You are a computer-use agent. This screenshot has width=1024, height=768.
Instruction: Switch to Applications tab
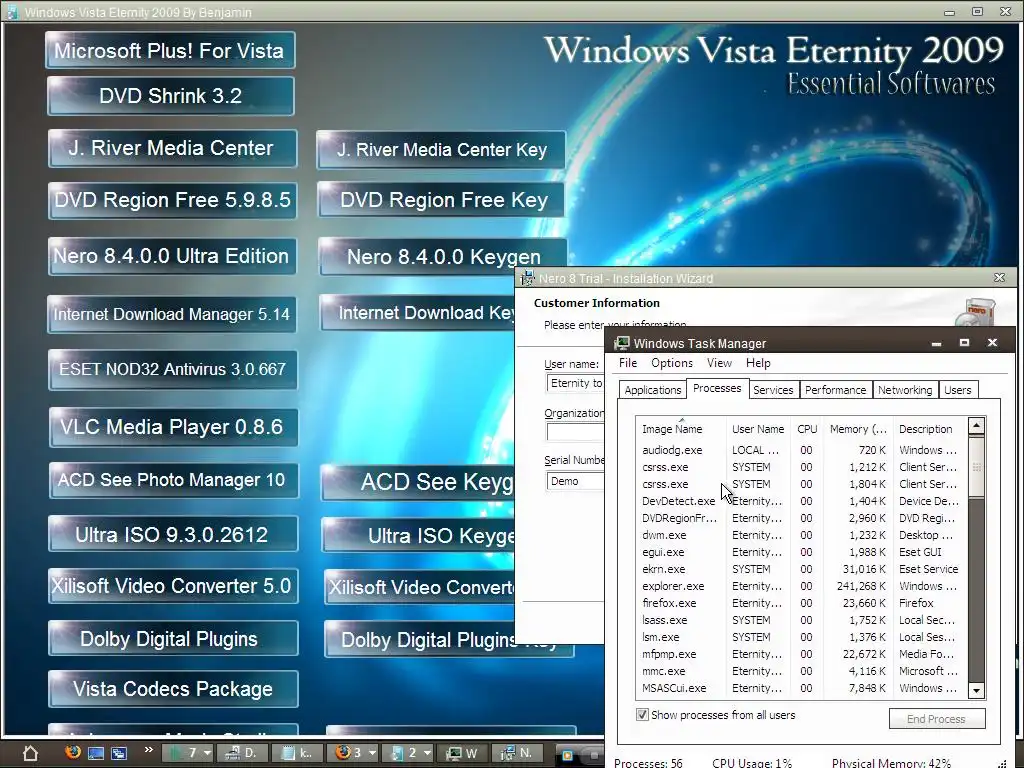(652, 390)
